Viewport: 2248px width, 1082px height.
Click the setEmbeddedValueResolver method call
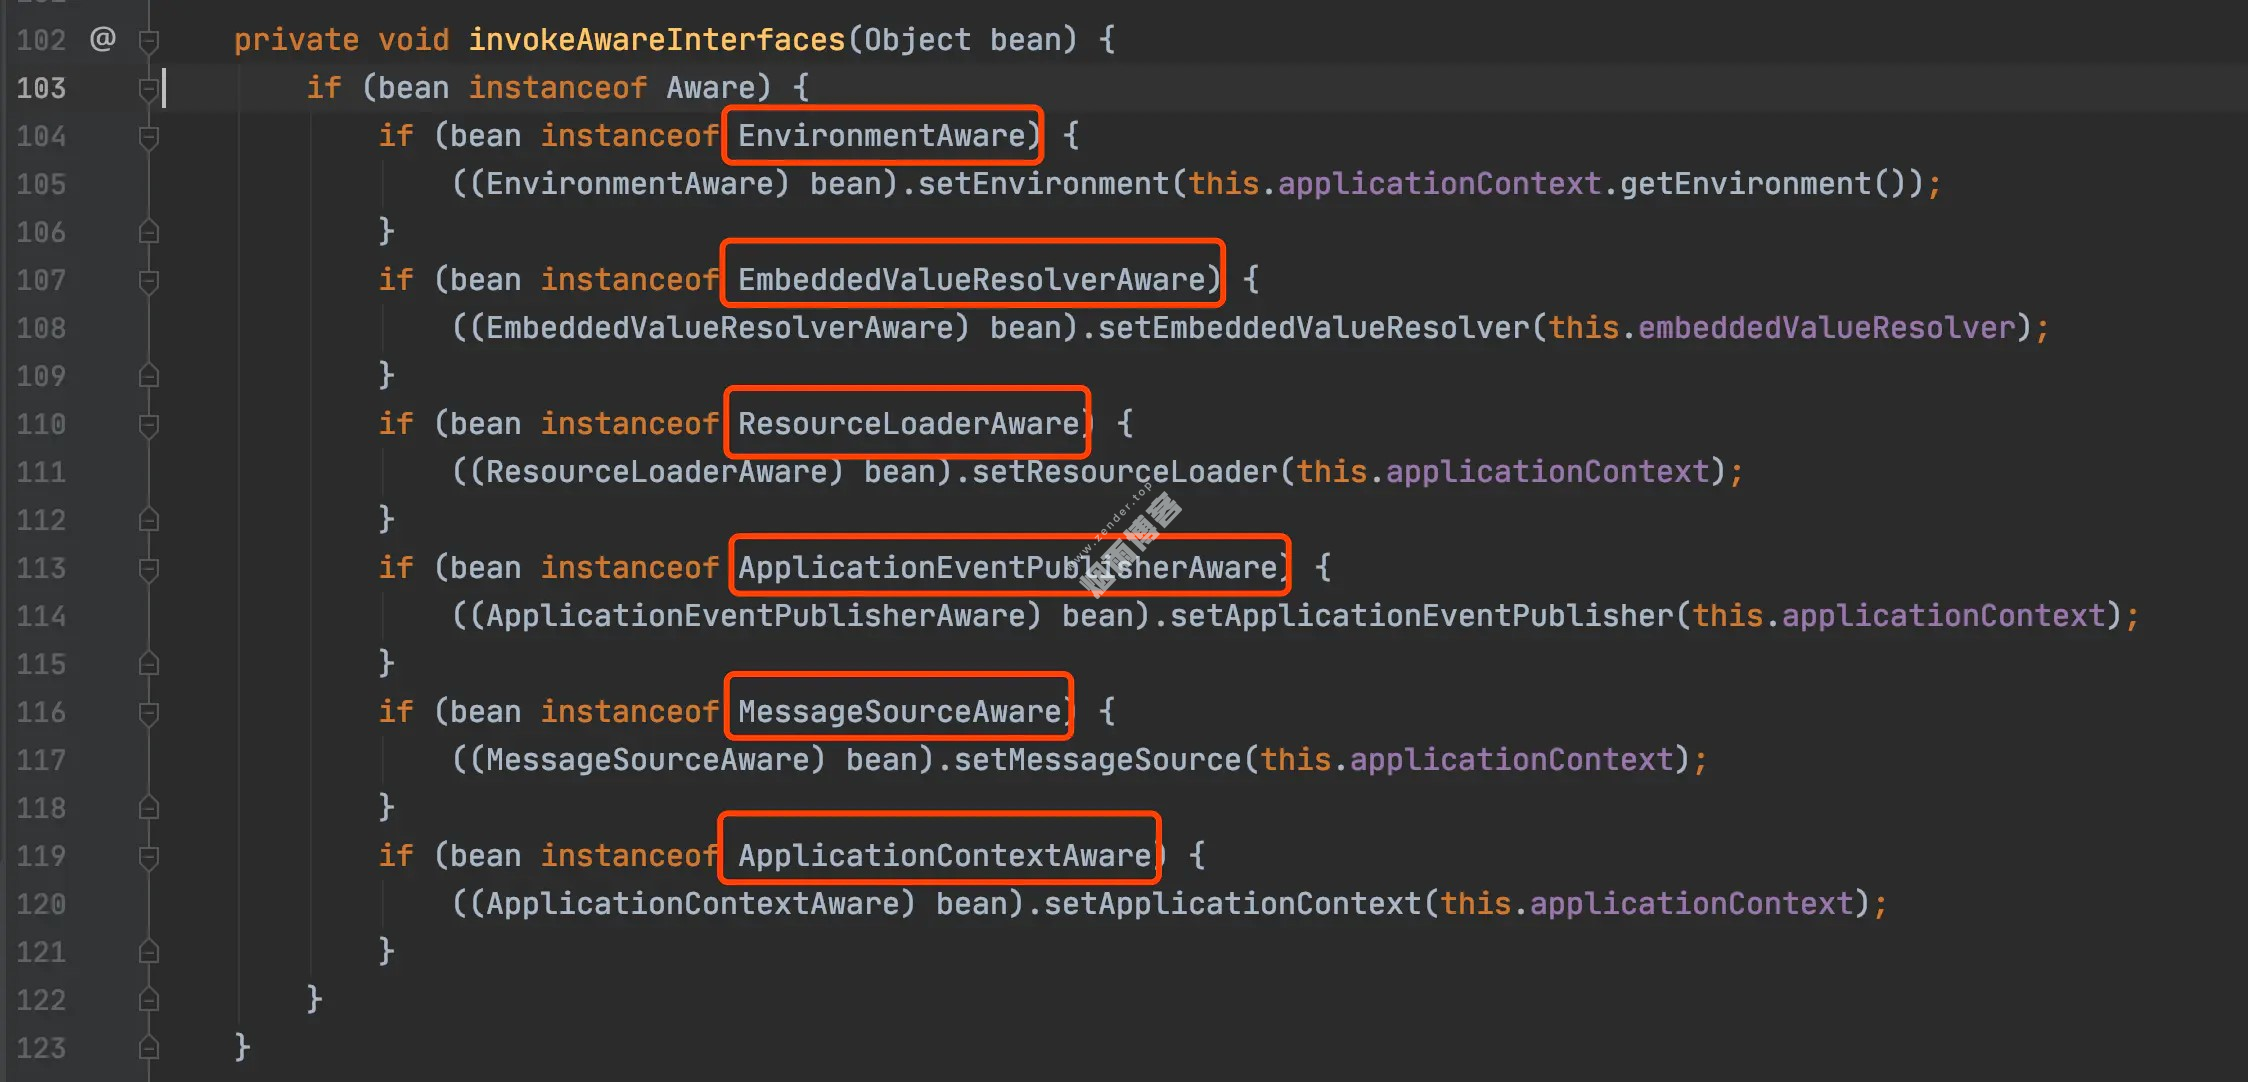pos(1313,328)
